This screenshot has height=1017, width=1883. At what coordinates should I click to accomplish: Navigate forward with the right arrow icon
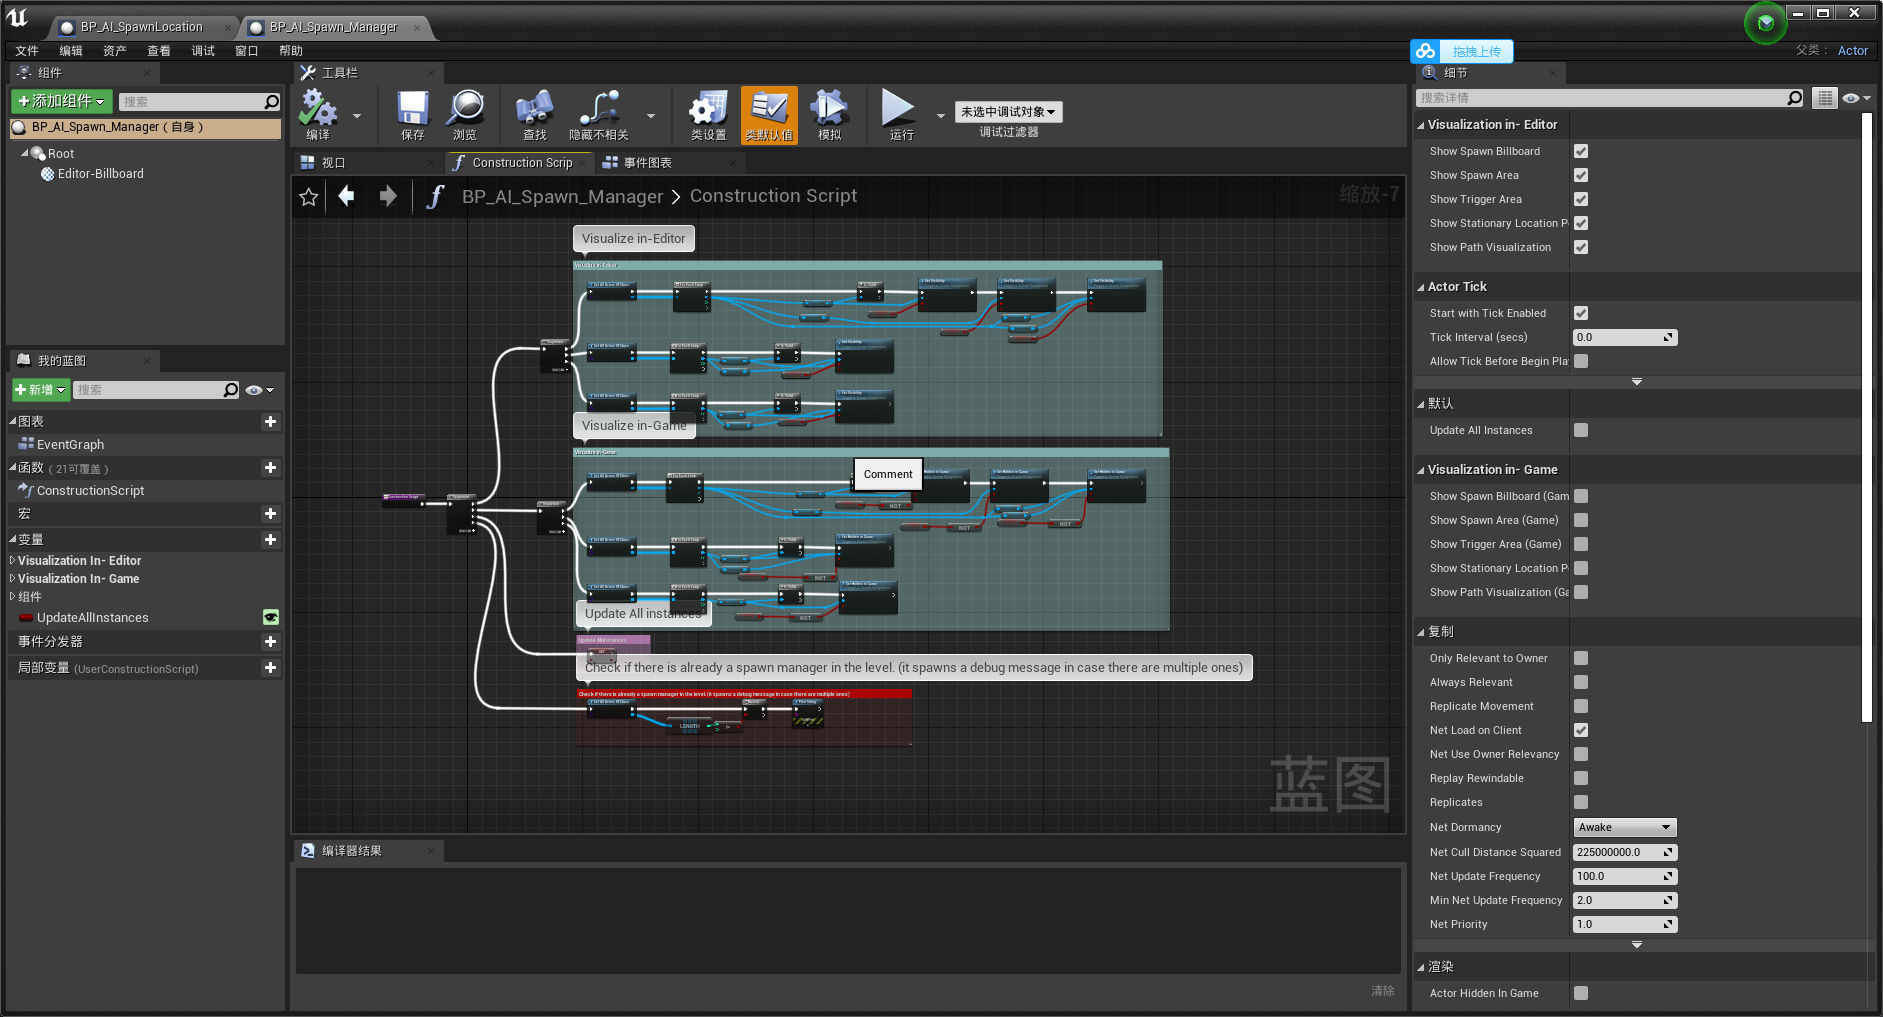(x=388, y=196)
